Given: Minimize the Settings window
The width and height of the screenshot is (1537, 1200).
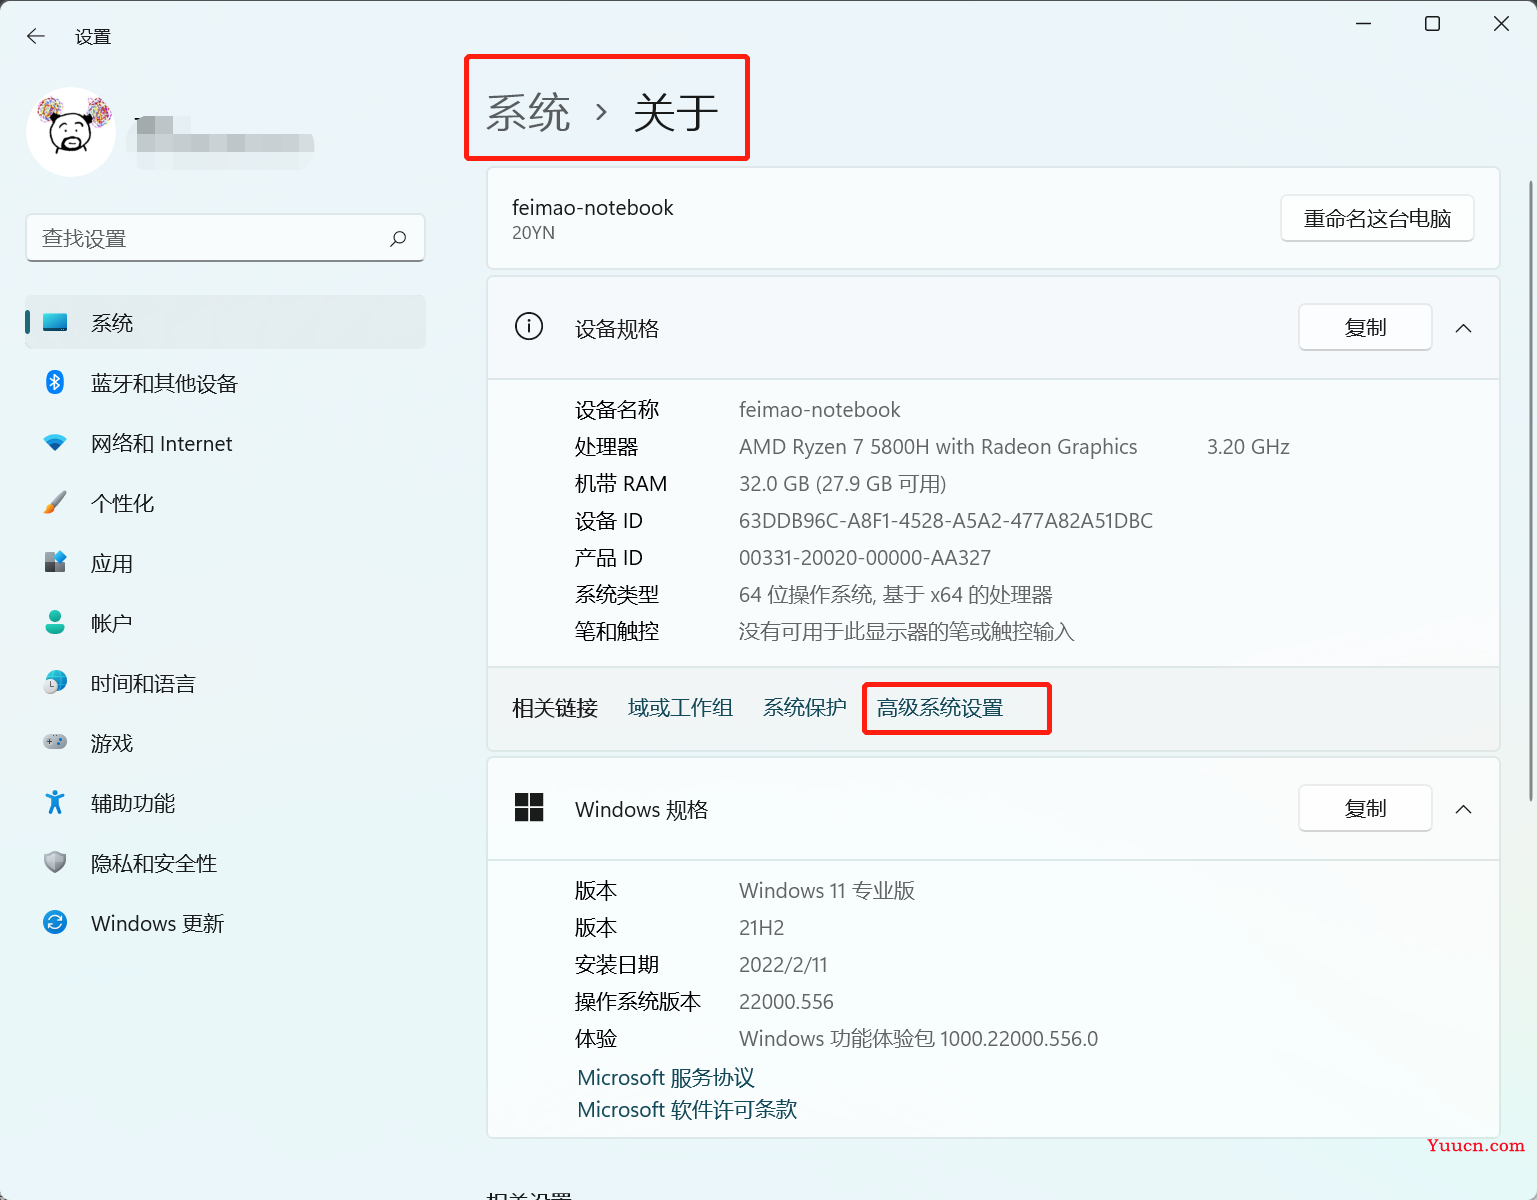Looking at the screenshot, I should point(1363,24).
